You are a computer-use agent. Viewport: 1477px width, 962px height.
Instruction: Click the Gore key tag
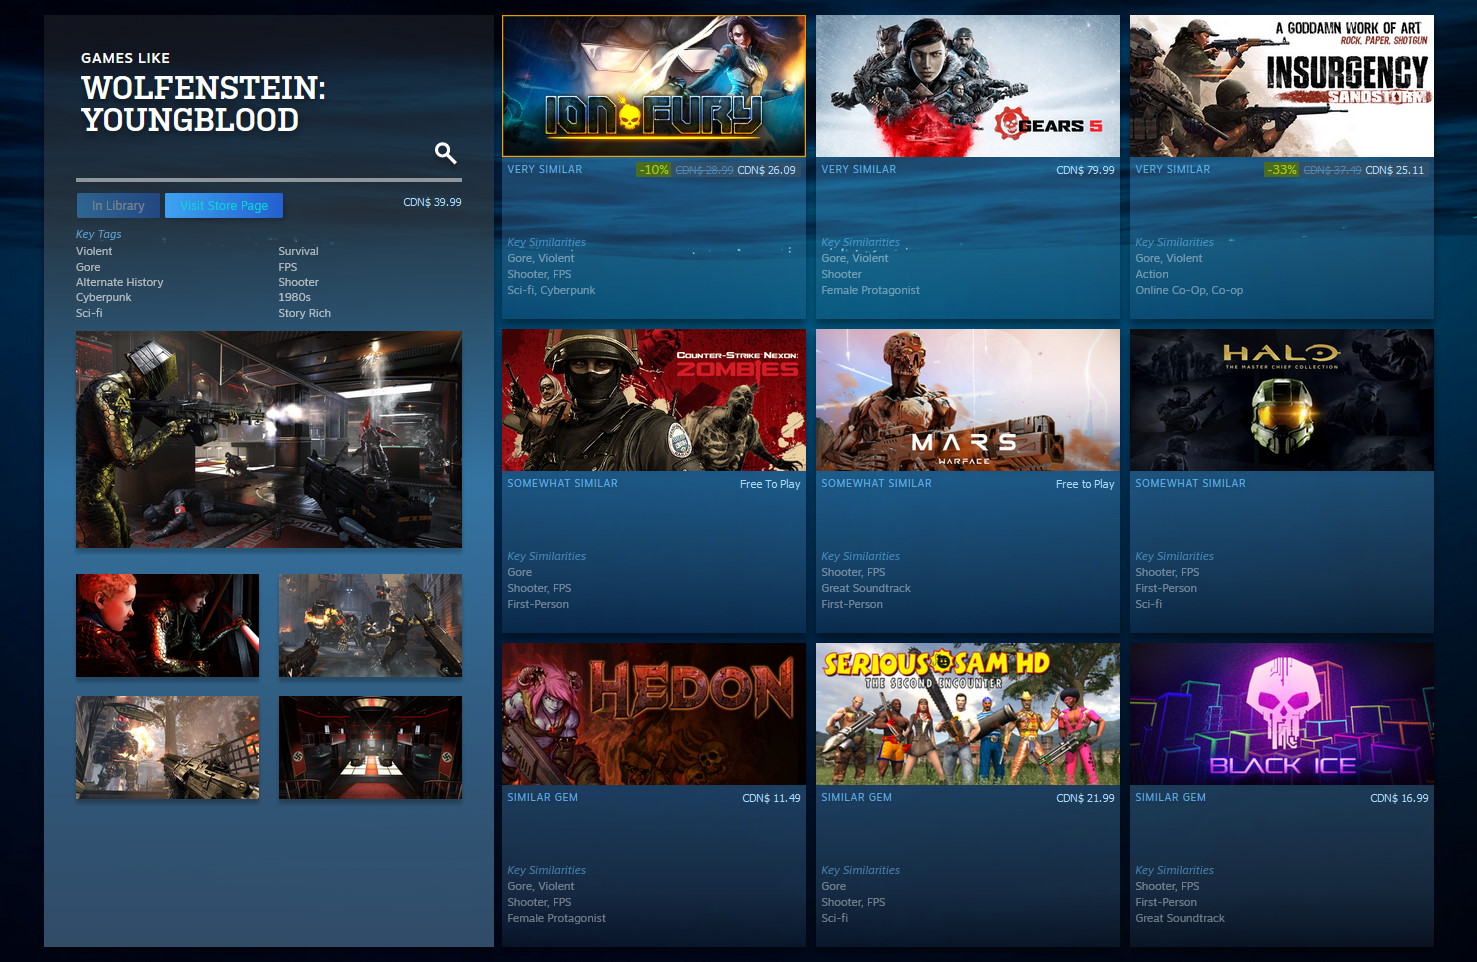tap(88, 267)
